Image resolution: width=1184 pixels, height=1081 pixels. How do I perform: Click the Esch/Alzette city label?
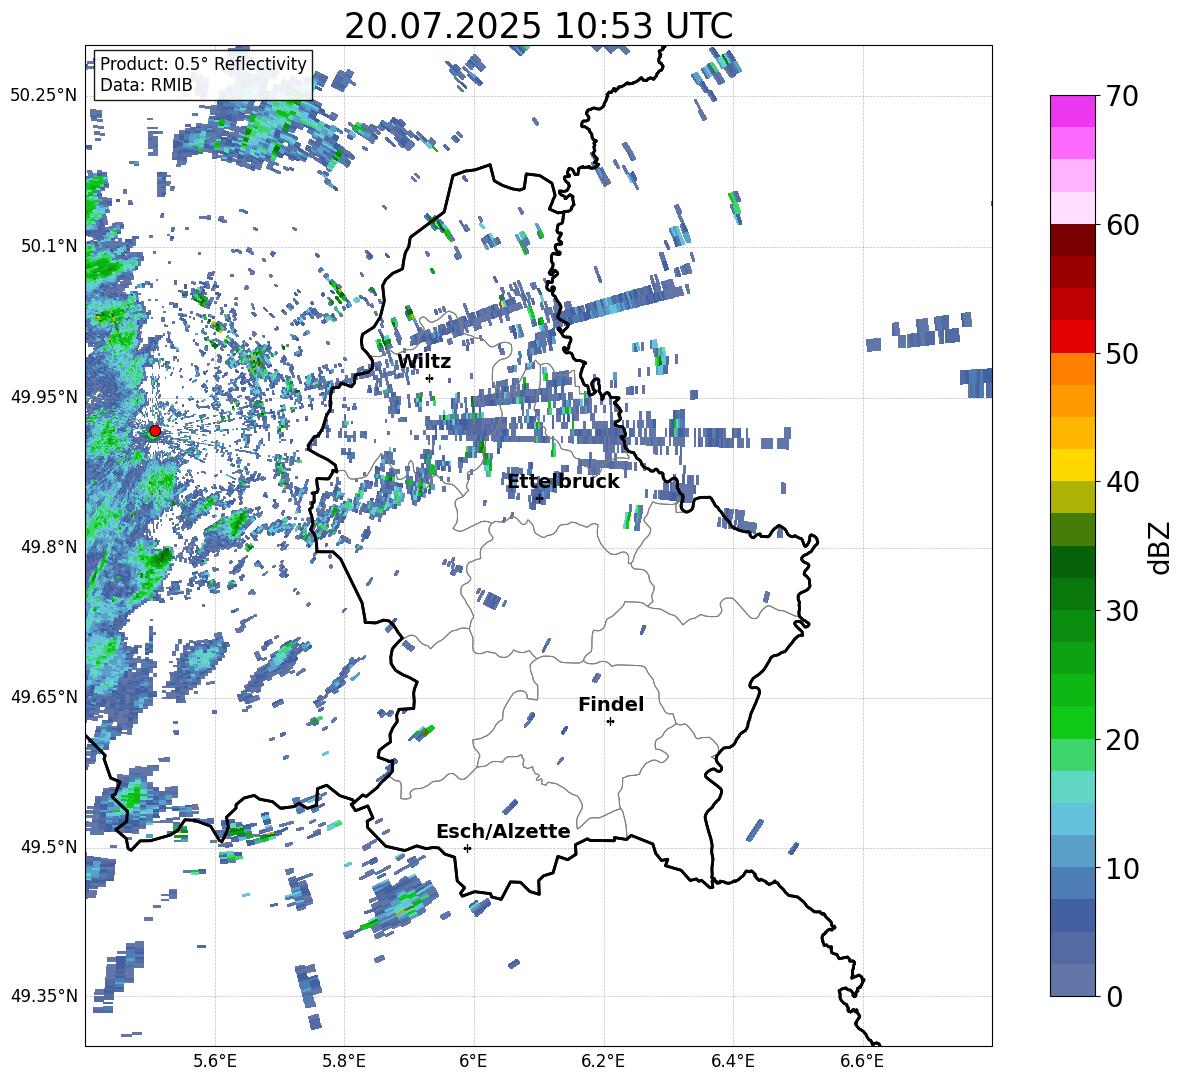click(503, 831)
